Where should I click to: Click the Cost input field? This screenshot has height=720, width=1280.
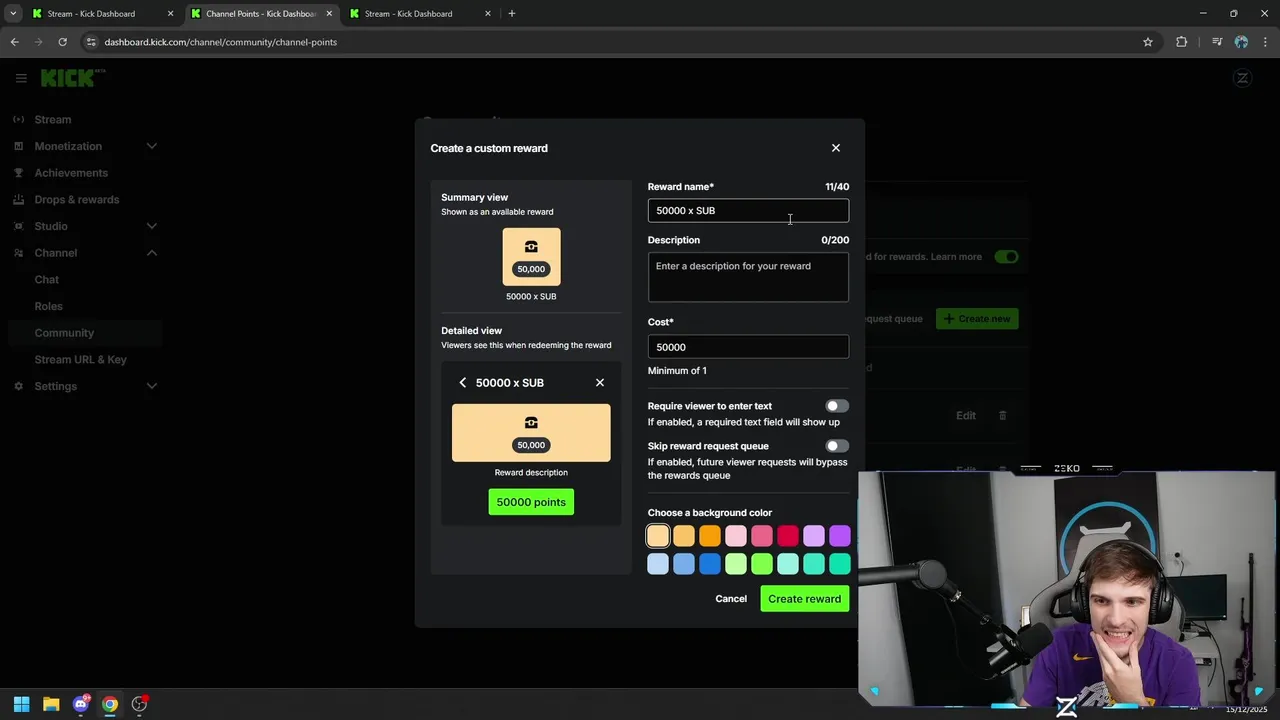tap(748, 347)
